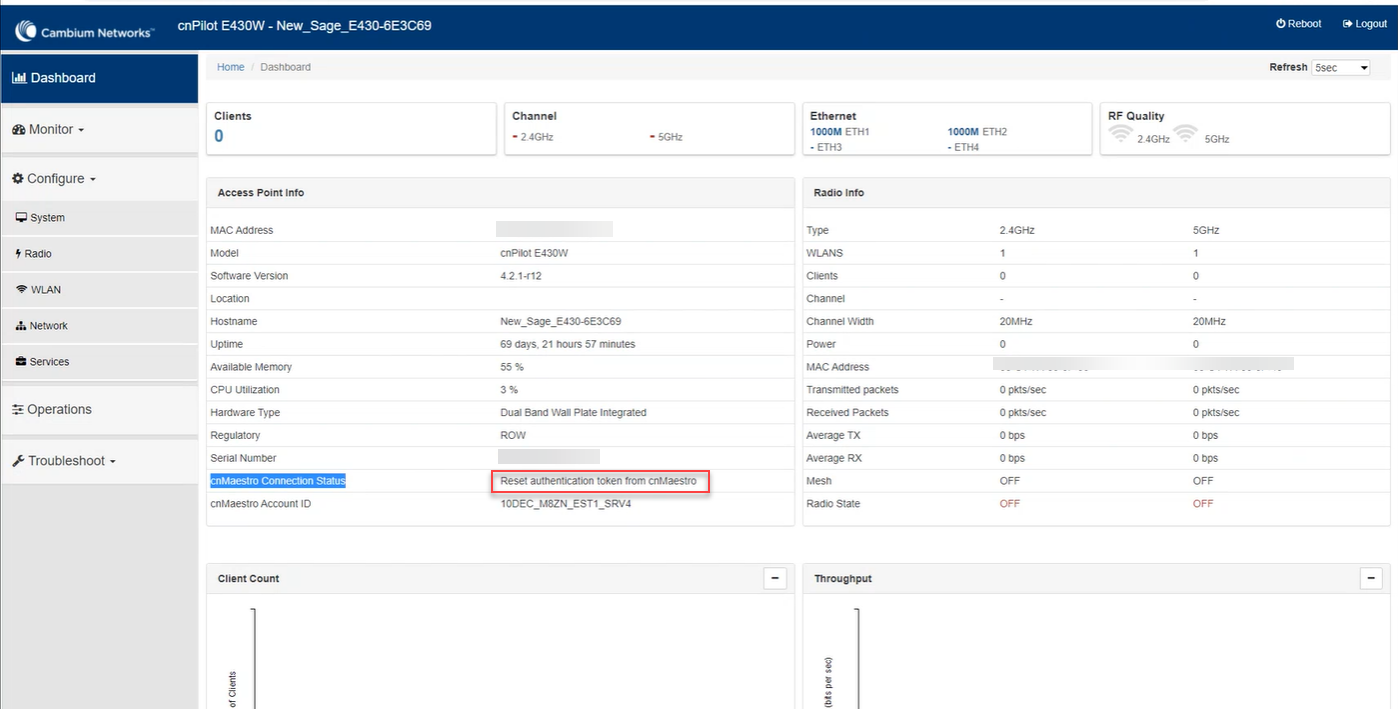Open the System configuration page
This screenshot has width=1398, height=709.
[x=46, y=218]
